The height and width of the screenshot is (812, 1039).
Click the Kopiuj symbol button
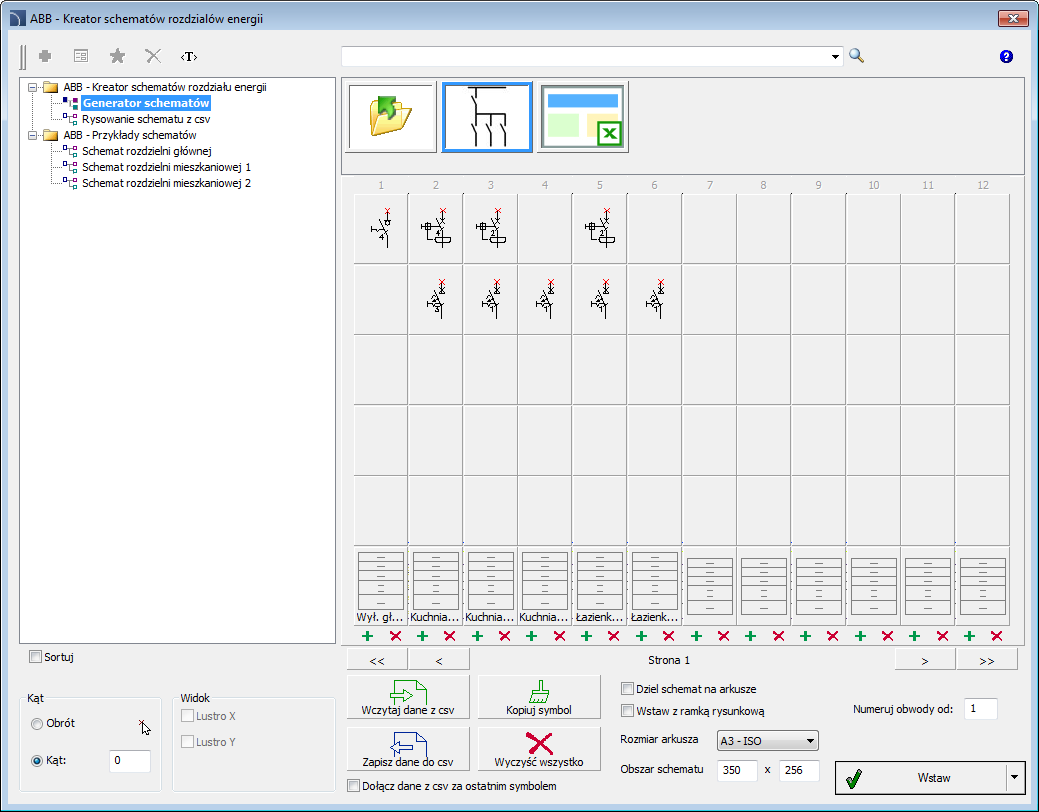(539, 697)
